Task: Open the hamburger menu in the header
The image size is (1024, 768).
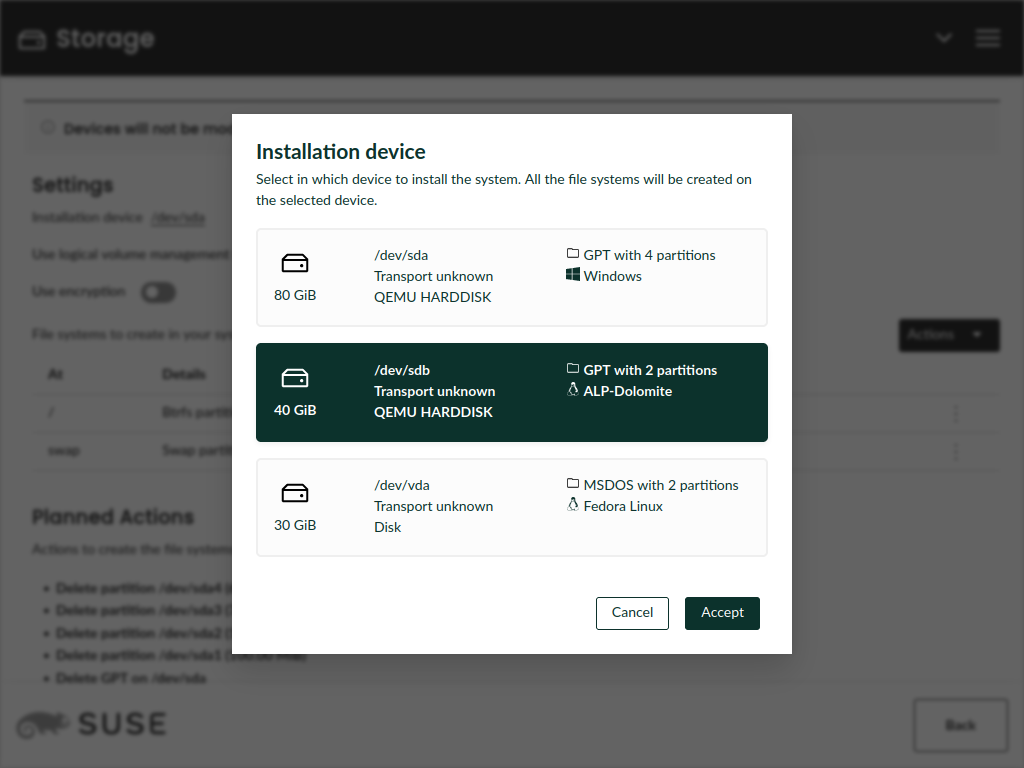Action: (x=988, y=38)
